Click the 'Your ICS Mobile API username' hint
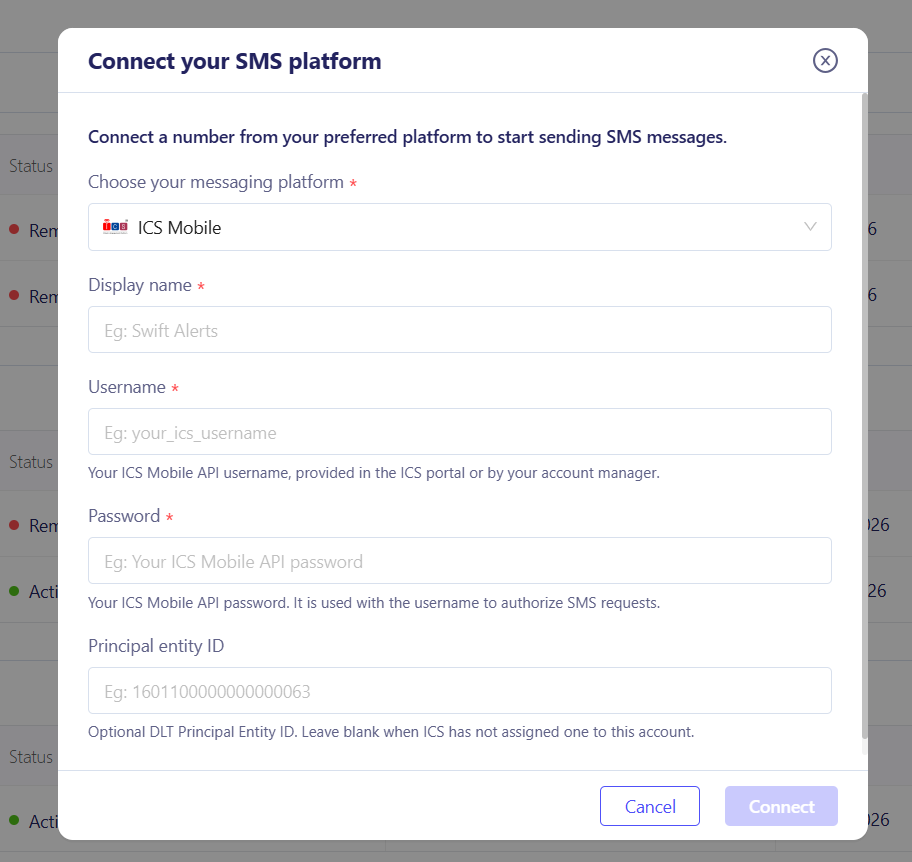The width and height of the screenshot is (912, 862). [374, 473]
